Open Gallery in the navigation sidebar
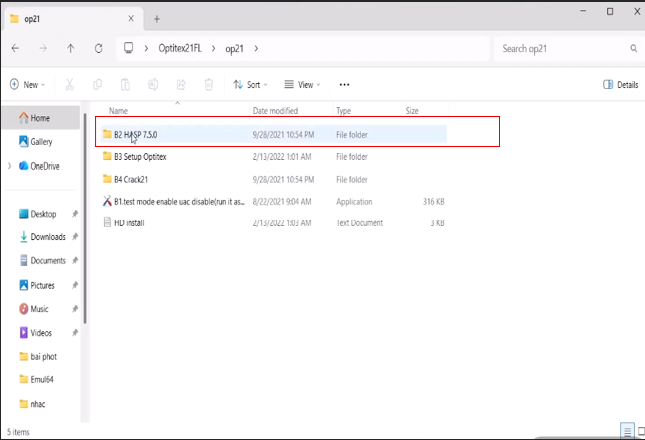 click(x=41, y=142)
